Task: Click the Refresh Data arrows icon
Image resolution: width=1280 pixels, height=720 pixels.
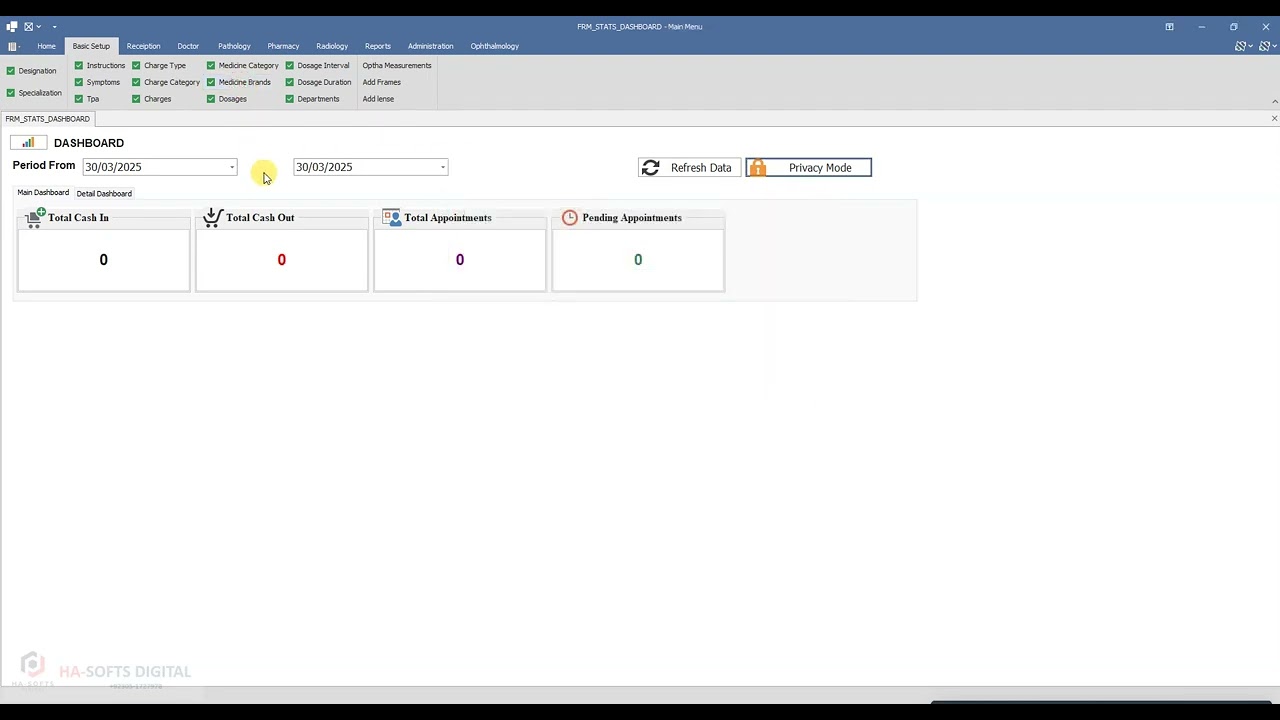Action: [651, 168]
